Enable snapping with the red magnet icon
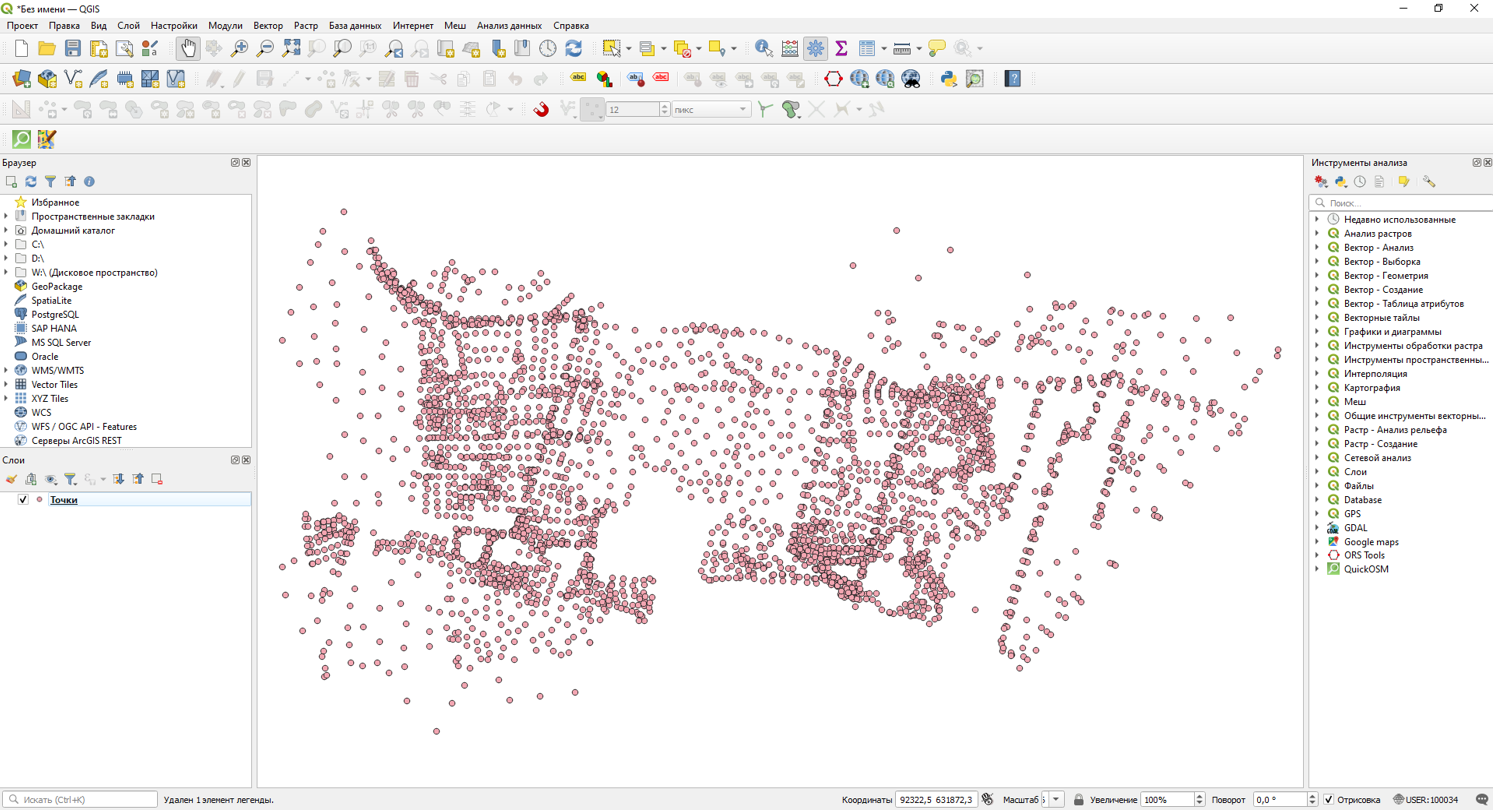 click(541, 109)
